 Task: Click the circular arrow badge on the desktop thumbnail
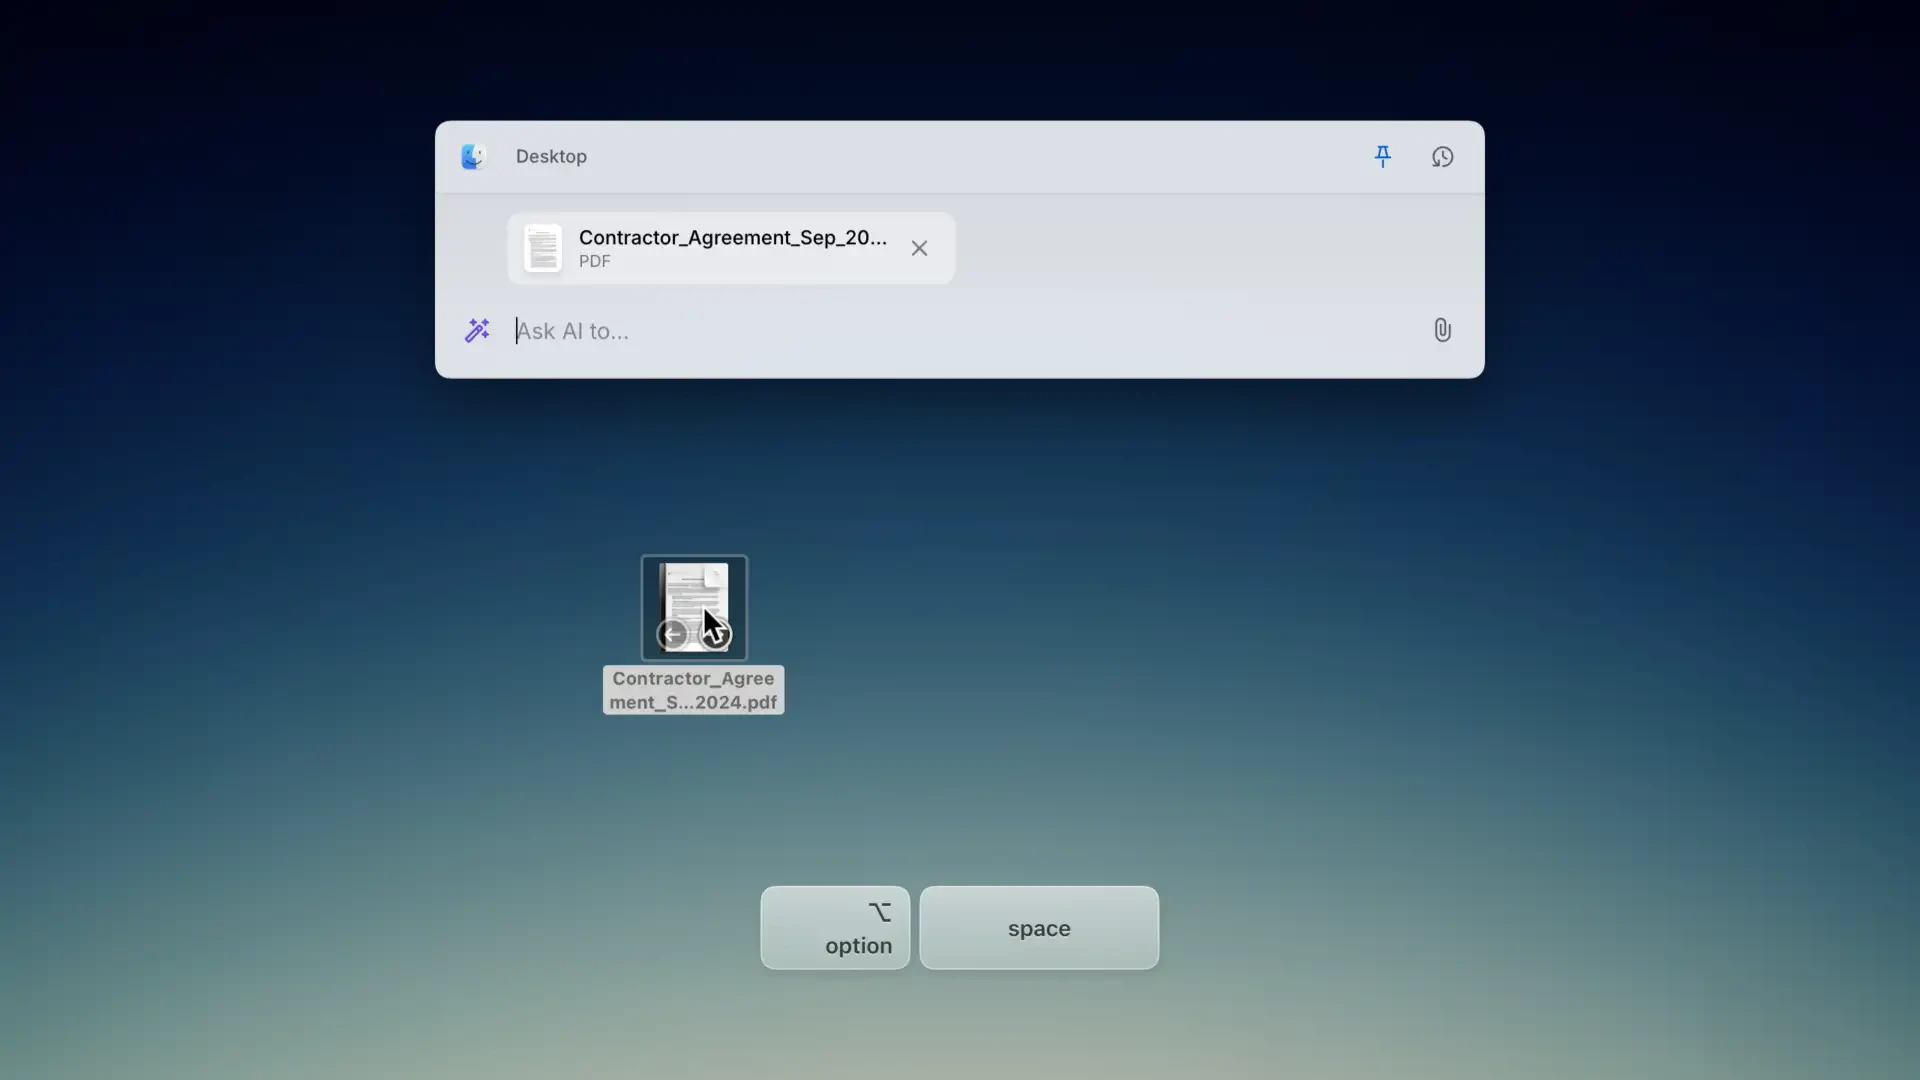coord(672,633)
